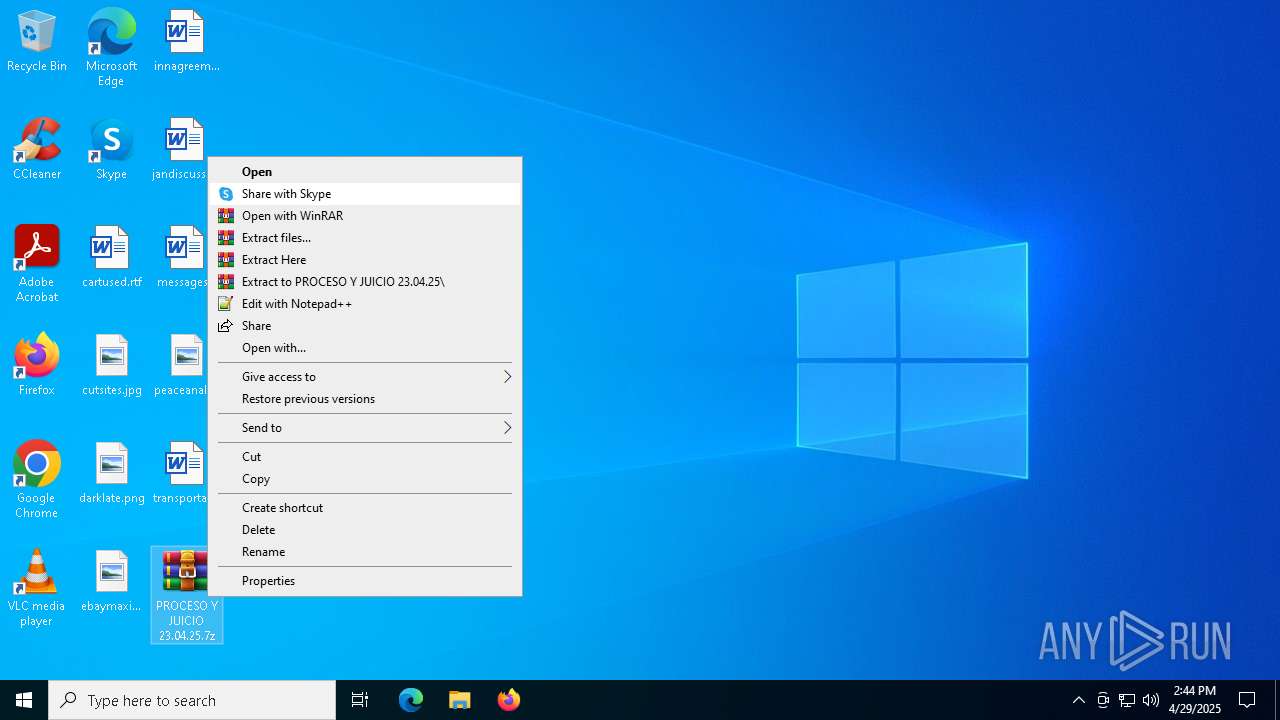
Task: Choose Create shortcut
Action: point(365,508)
